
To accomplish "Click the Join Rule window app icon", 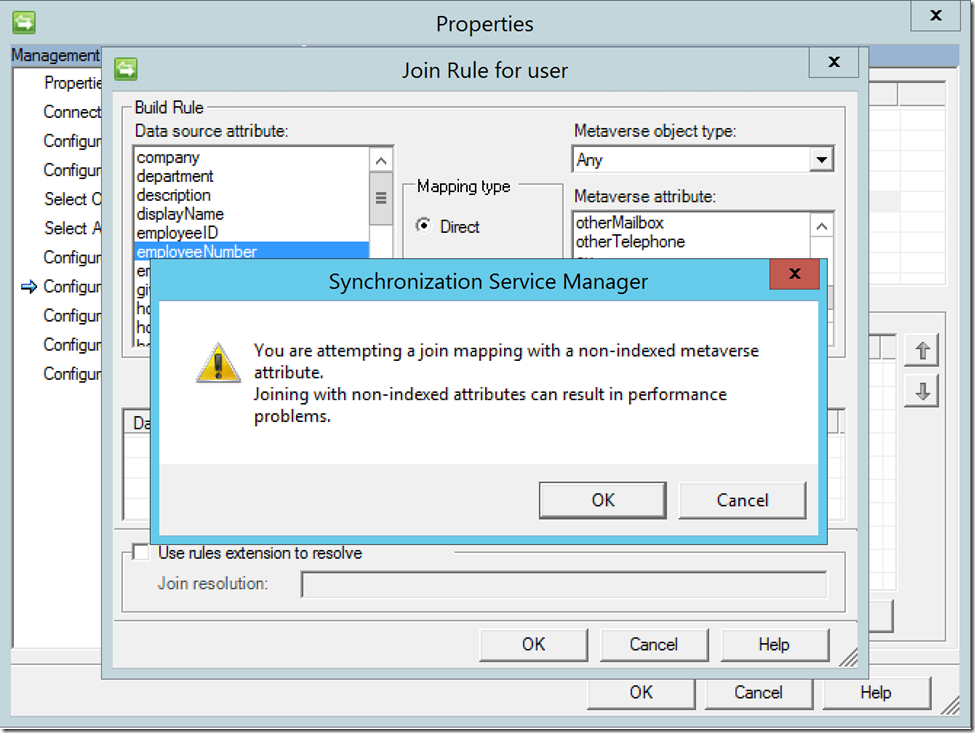I will tap(126, 69).
